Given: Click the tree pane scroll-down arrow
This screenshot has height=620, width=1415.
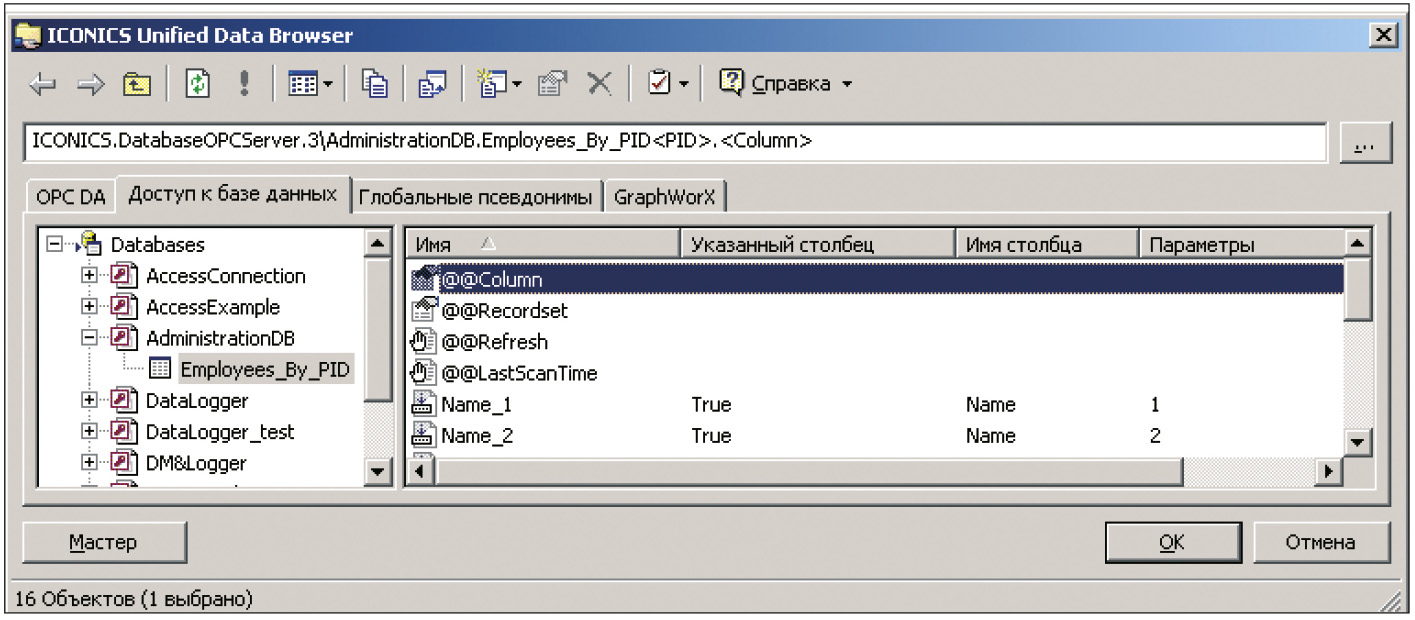Looking at the screenshot, I should [377, 471].
